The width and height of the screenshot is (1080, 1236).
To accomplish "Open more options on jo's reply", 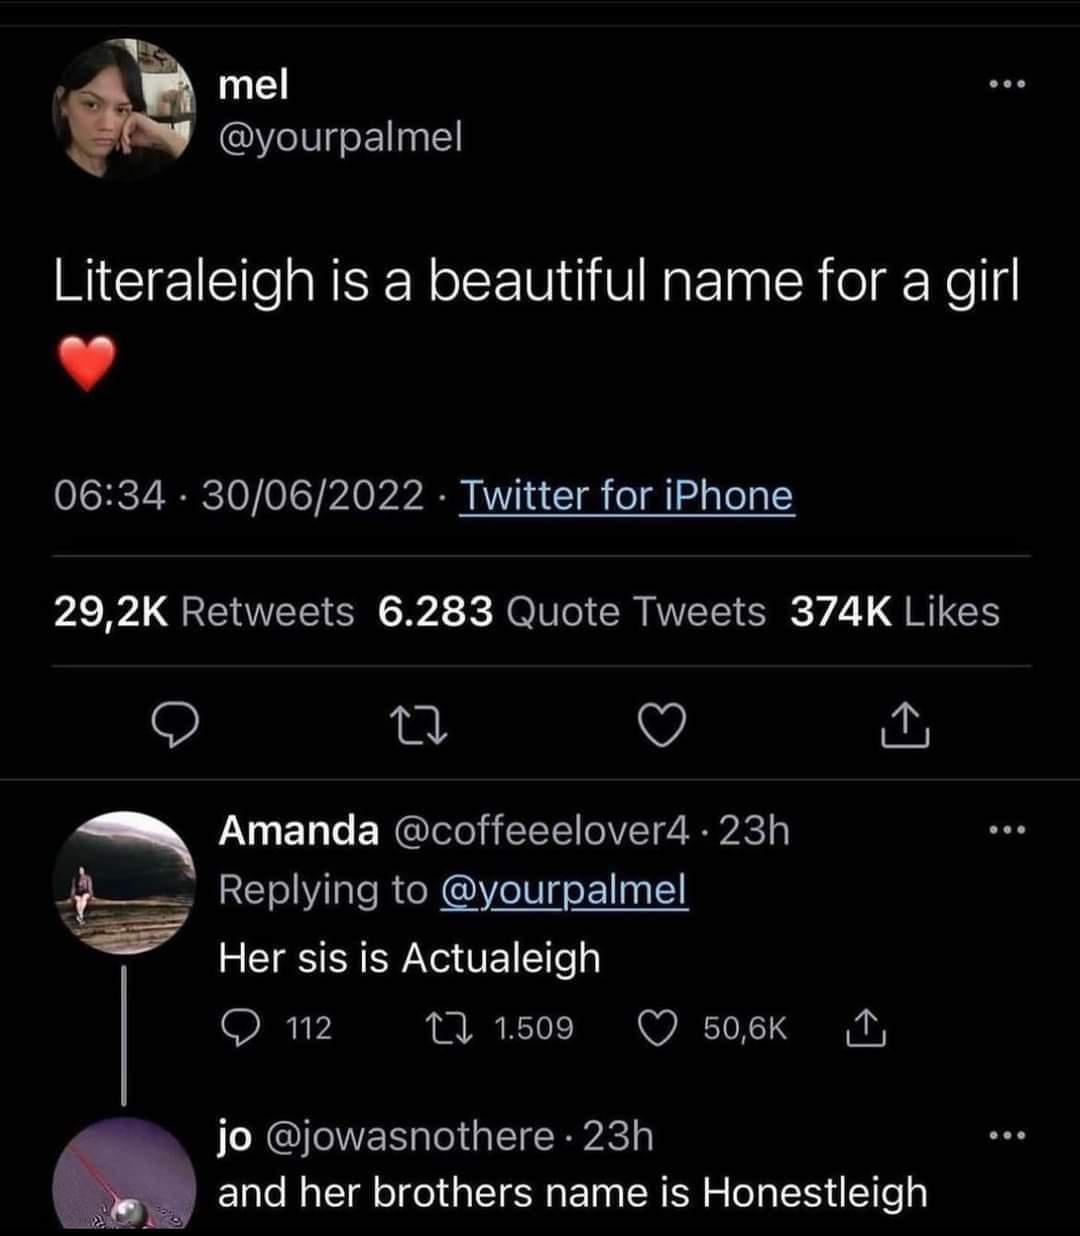I will pyautogui.click(x=1005, y=1136).
